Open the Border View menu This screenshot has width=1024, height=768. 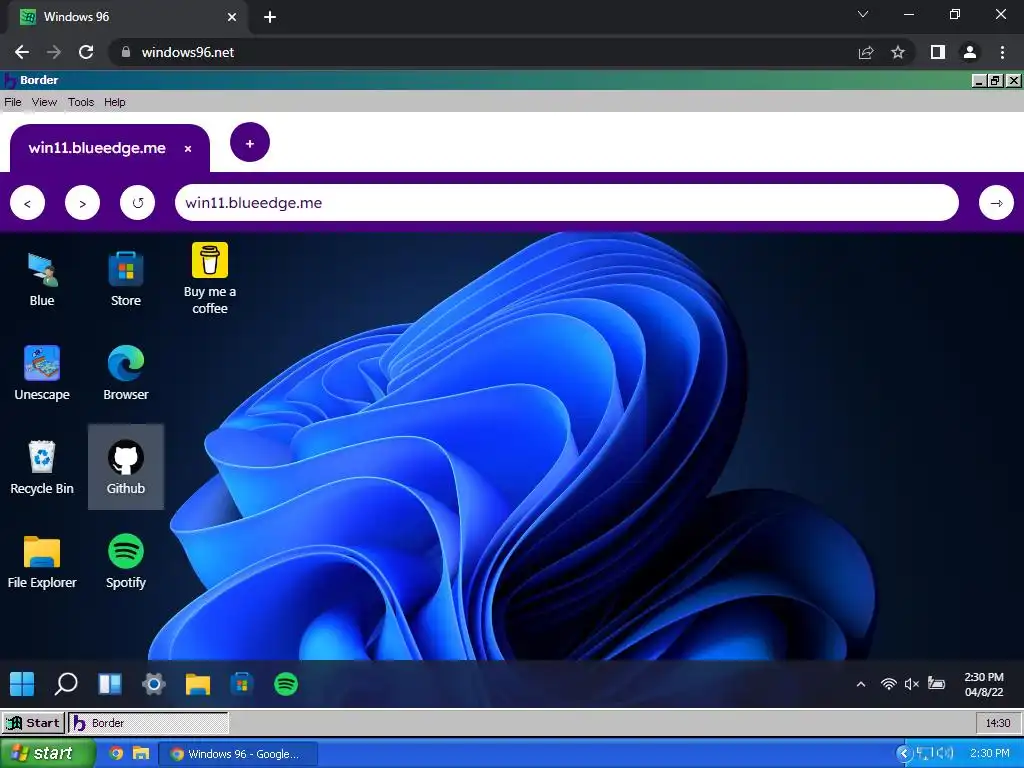[x=44, y=102]
